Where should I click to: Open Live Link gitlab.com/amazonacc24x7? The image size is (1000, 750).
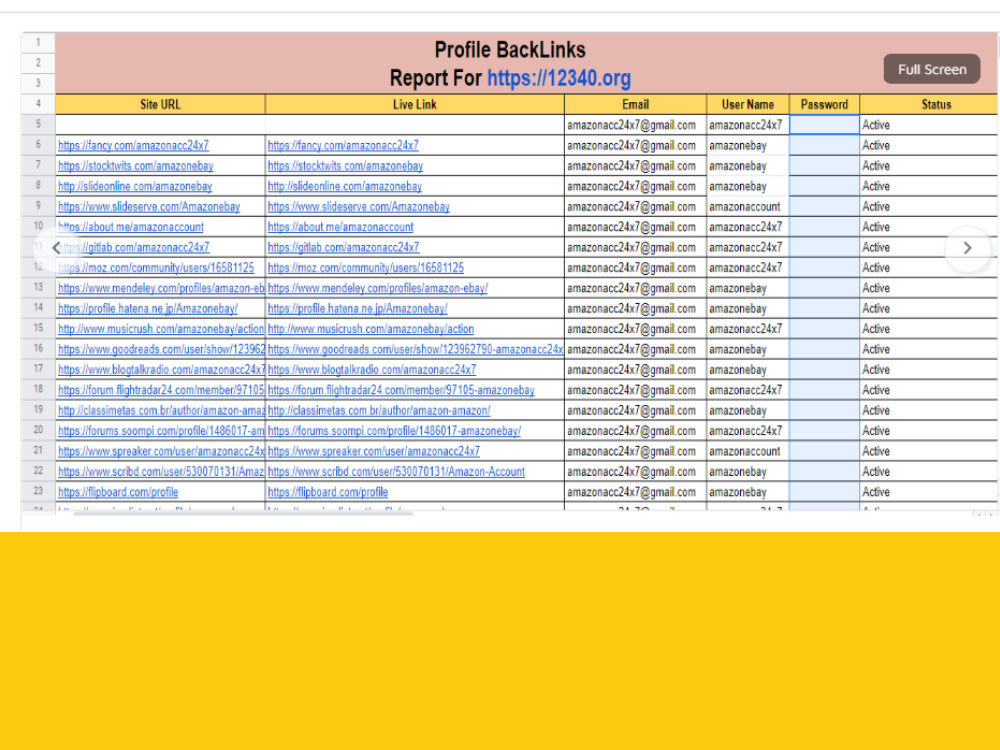click(343, 247)
